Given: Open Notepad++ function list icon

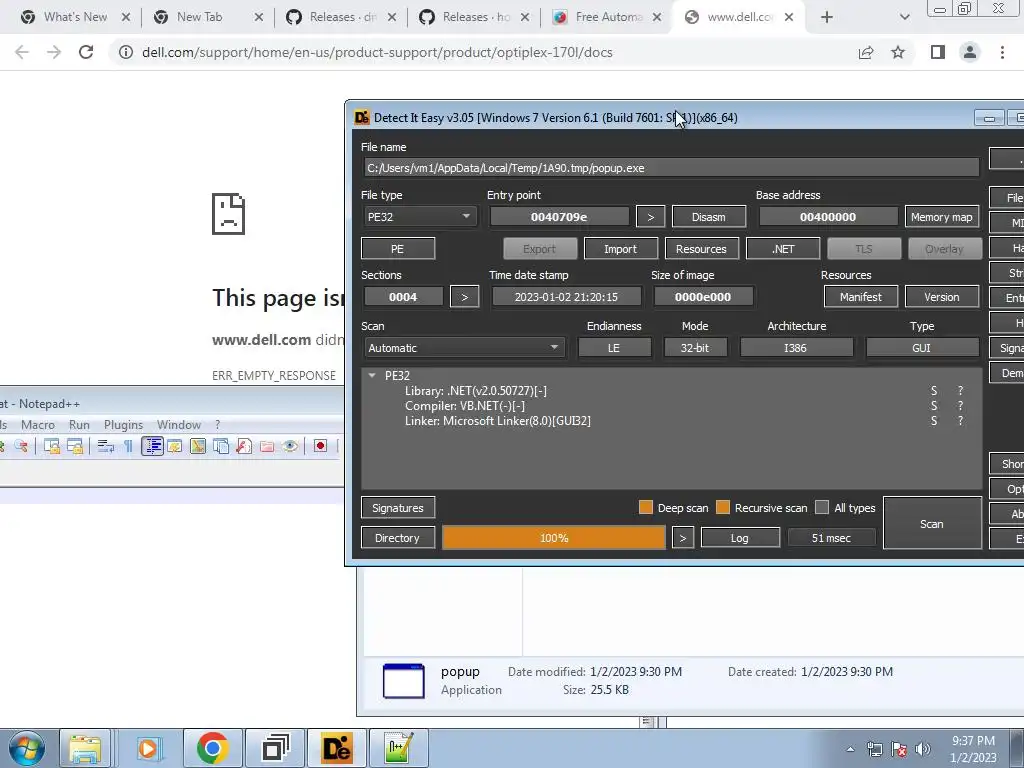Looking at the screenshot, I should pos(244,446).
